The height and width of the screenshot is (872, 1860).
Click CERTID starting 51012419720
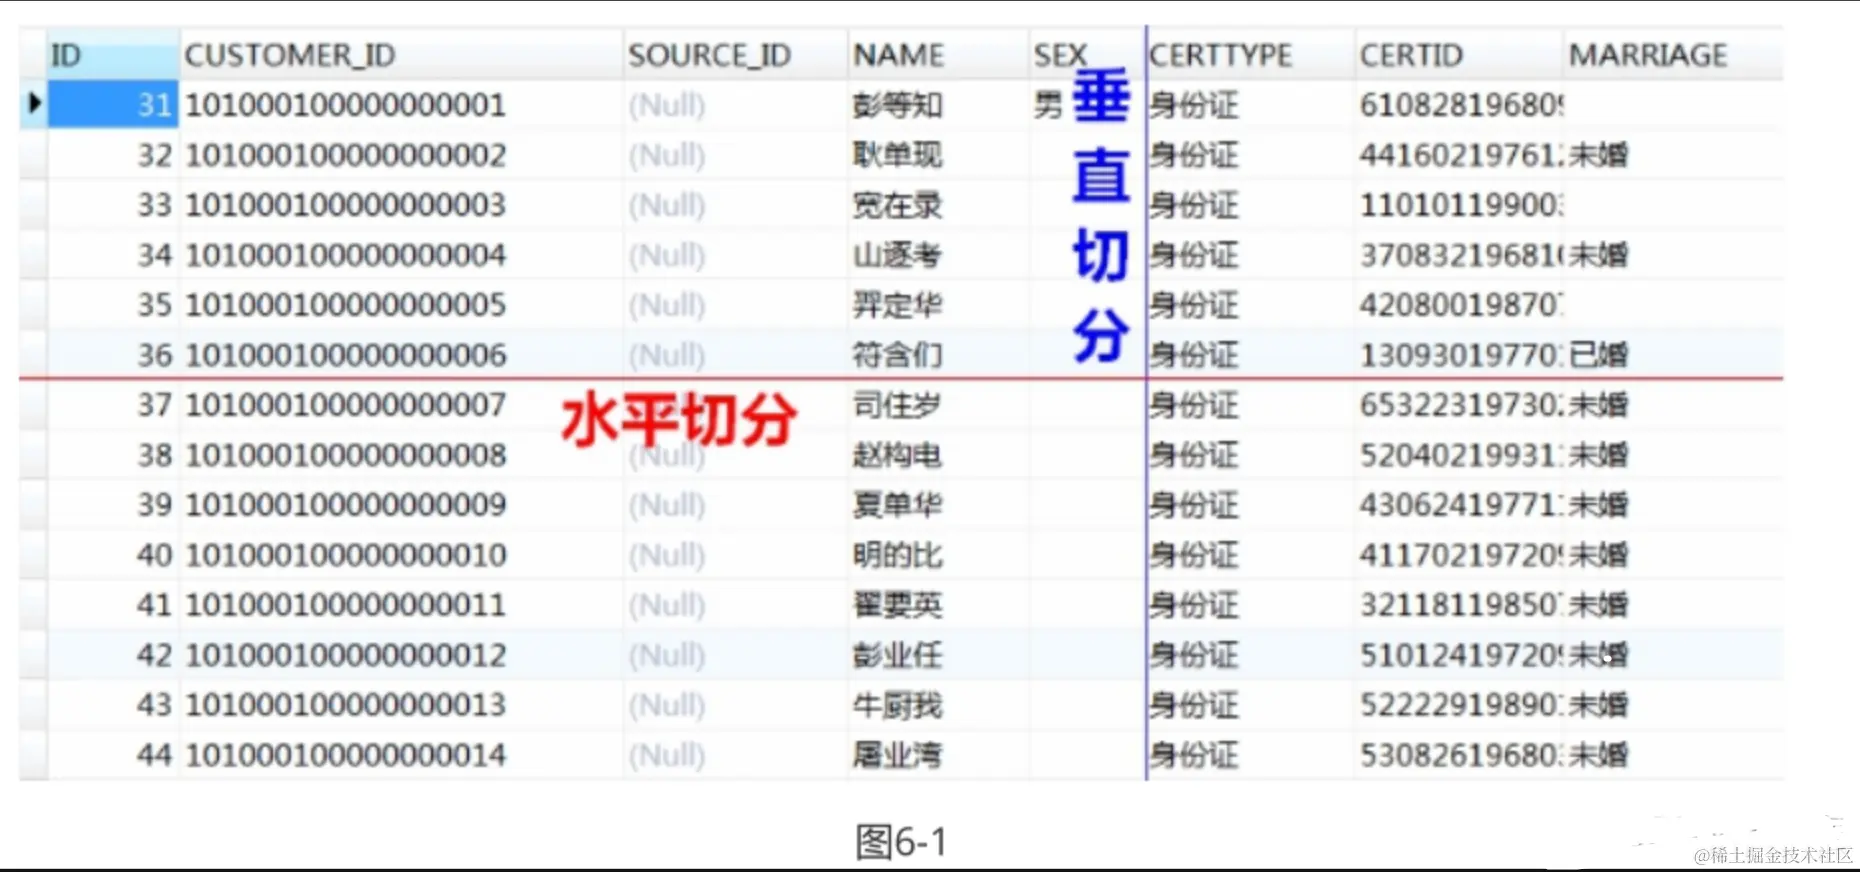pyautogui.click(x=1461, y=655)
